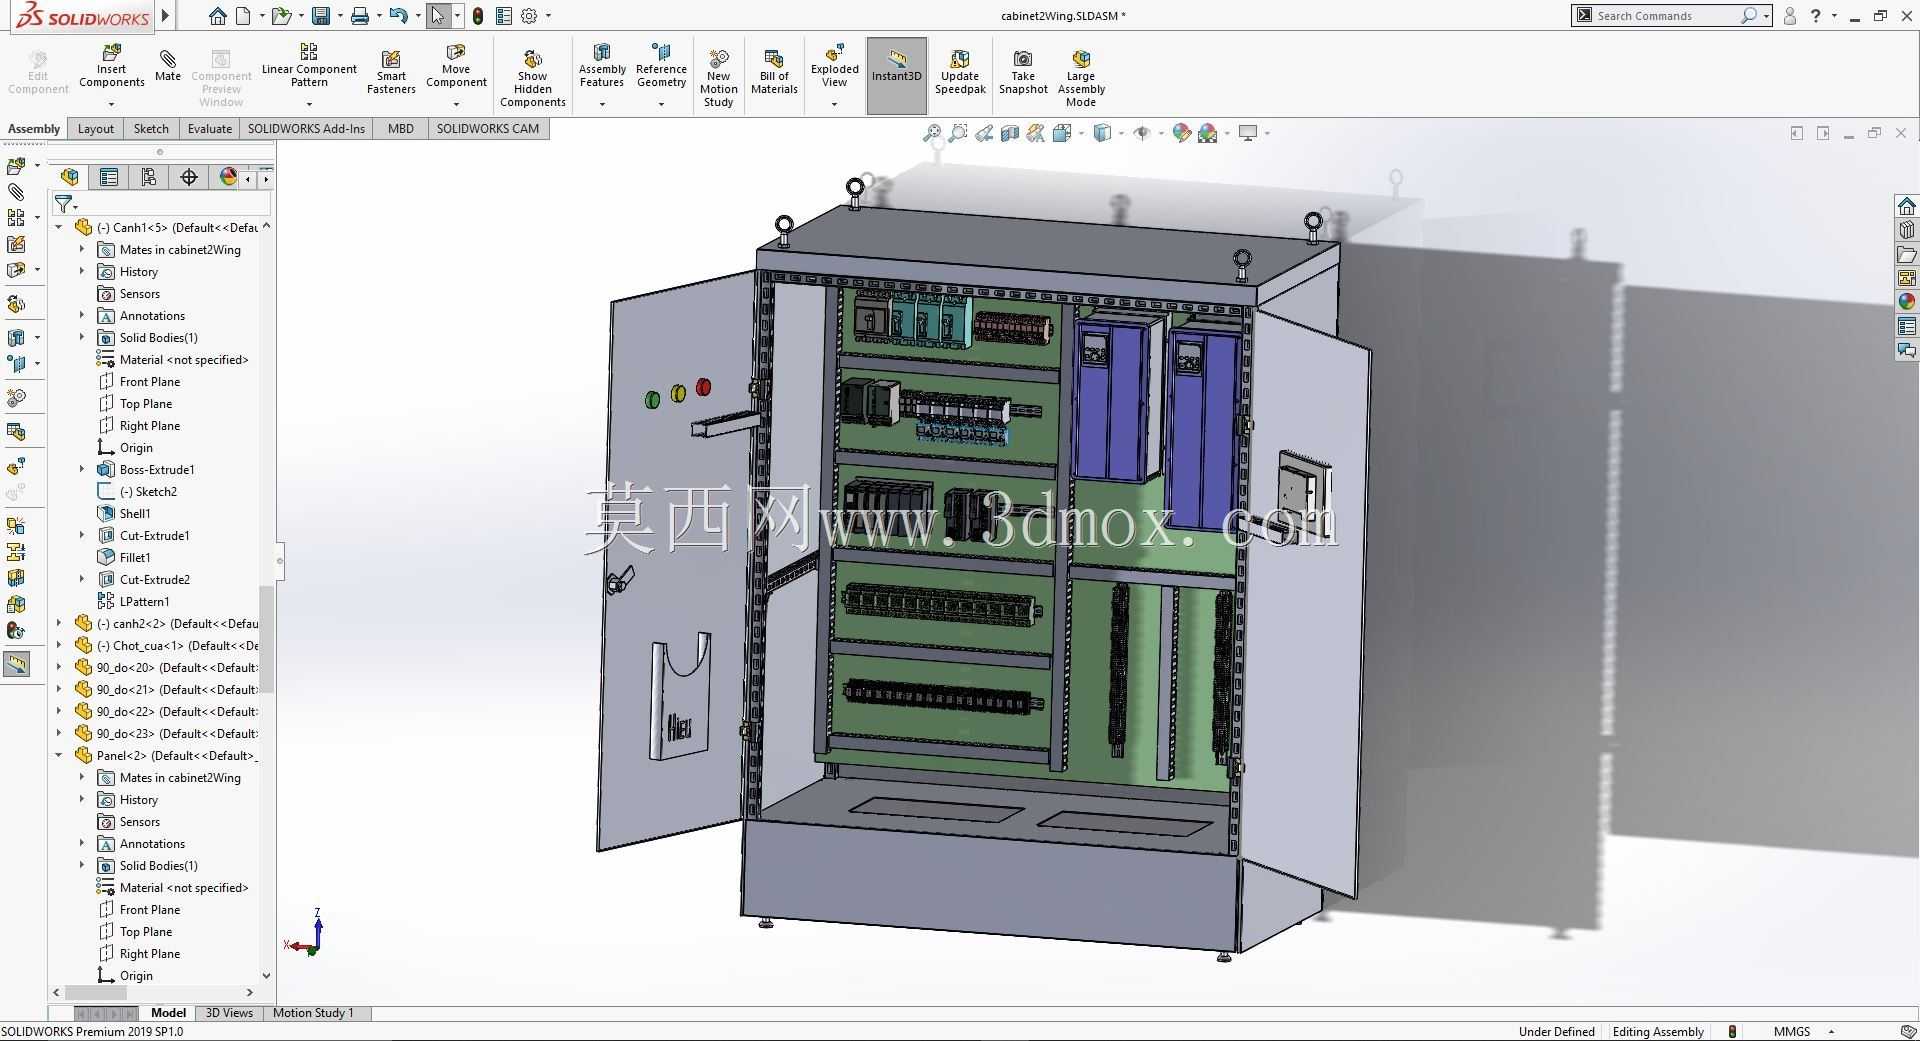Click Update Speedpak

(x=960, y=73)
